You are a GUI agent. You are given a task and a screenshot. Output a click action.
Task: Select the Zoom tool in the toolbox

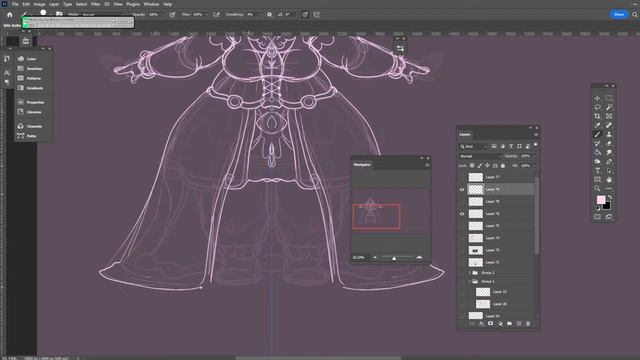(597, 189)
